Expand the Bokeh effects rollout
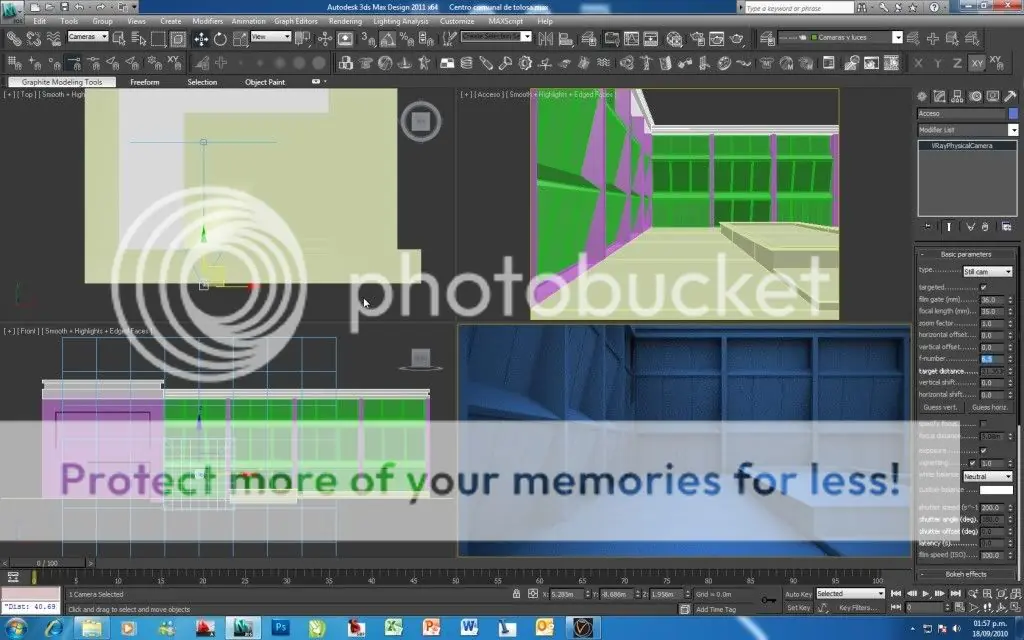This screenshot has width=1024, height=640. pos(966,574)
